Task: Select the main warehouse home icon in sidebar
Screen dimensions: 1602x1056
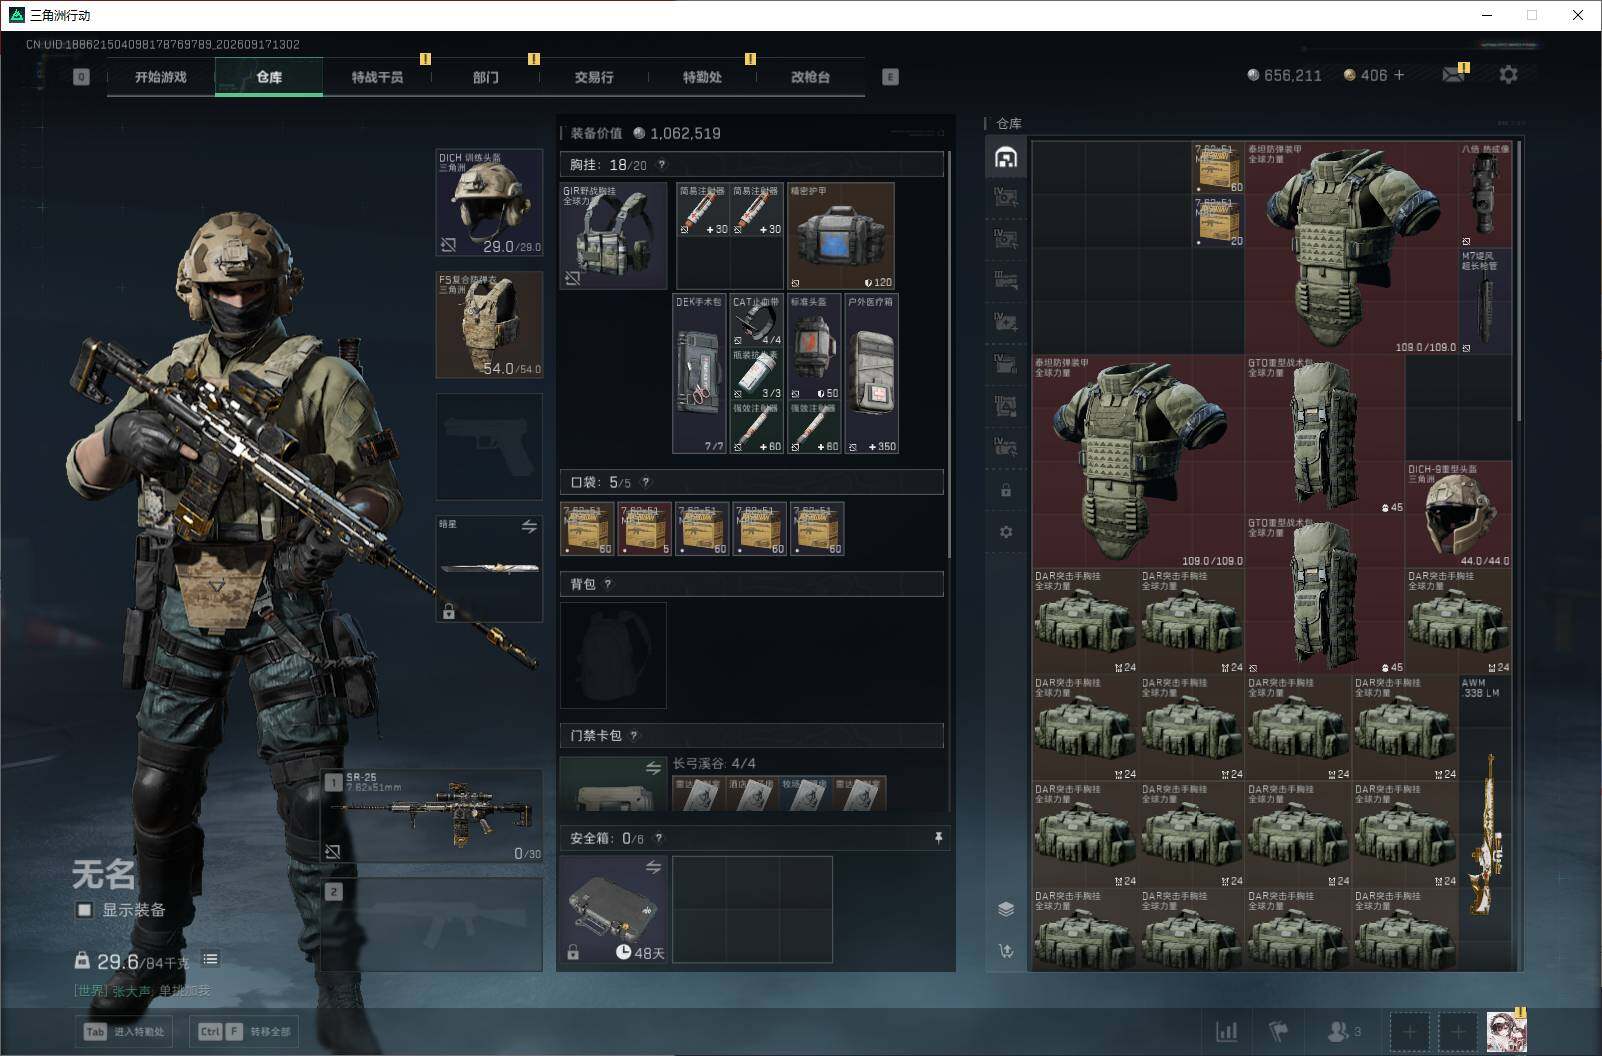Action: [1006, 157]
